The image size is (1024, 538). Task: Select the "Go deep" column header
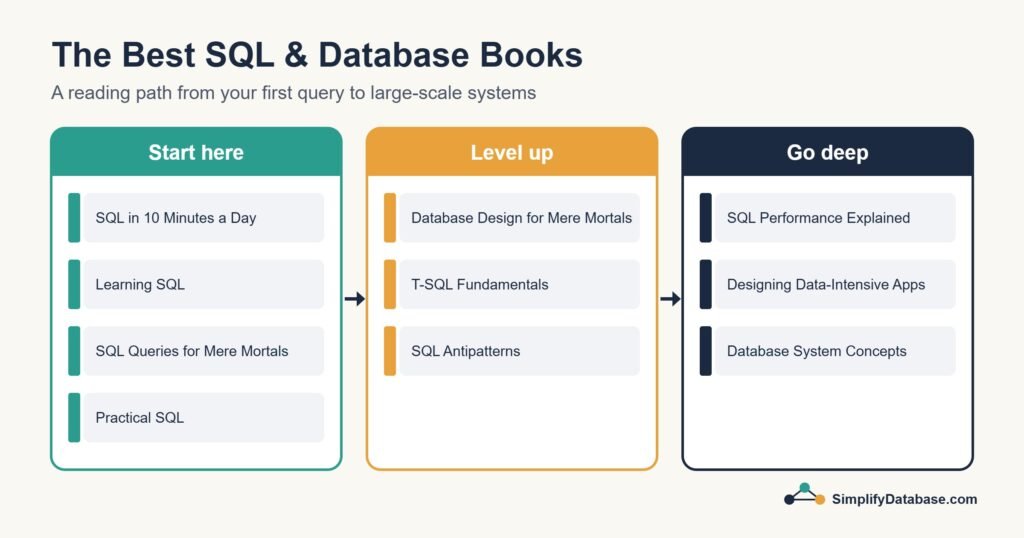[827, 152]
